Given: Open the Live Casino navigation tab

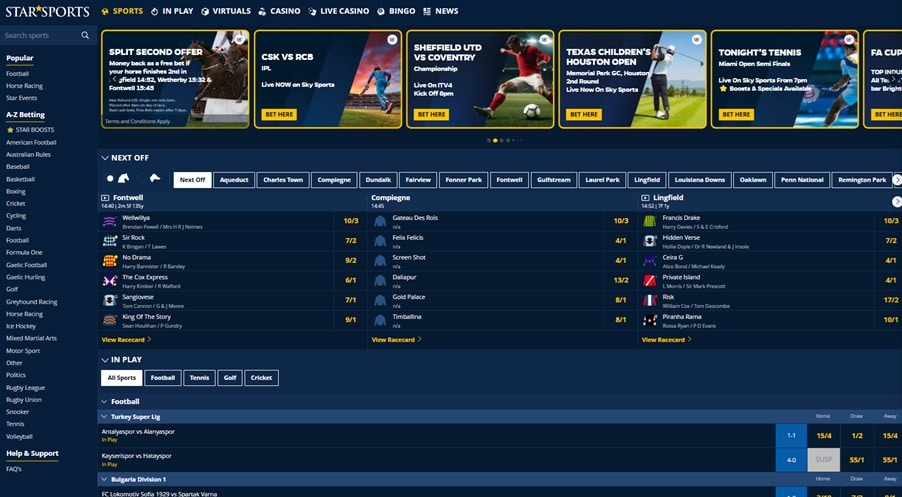Looking at the screenshot, I should click(x=338, y=11).
